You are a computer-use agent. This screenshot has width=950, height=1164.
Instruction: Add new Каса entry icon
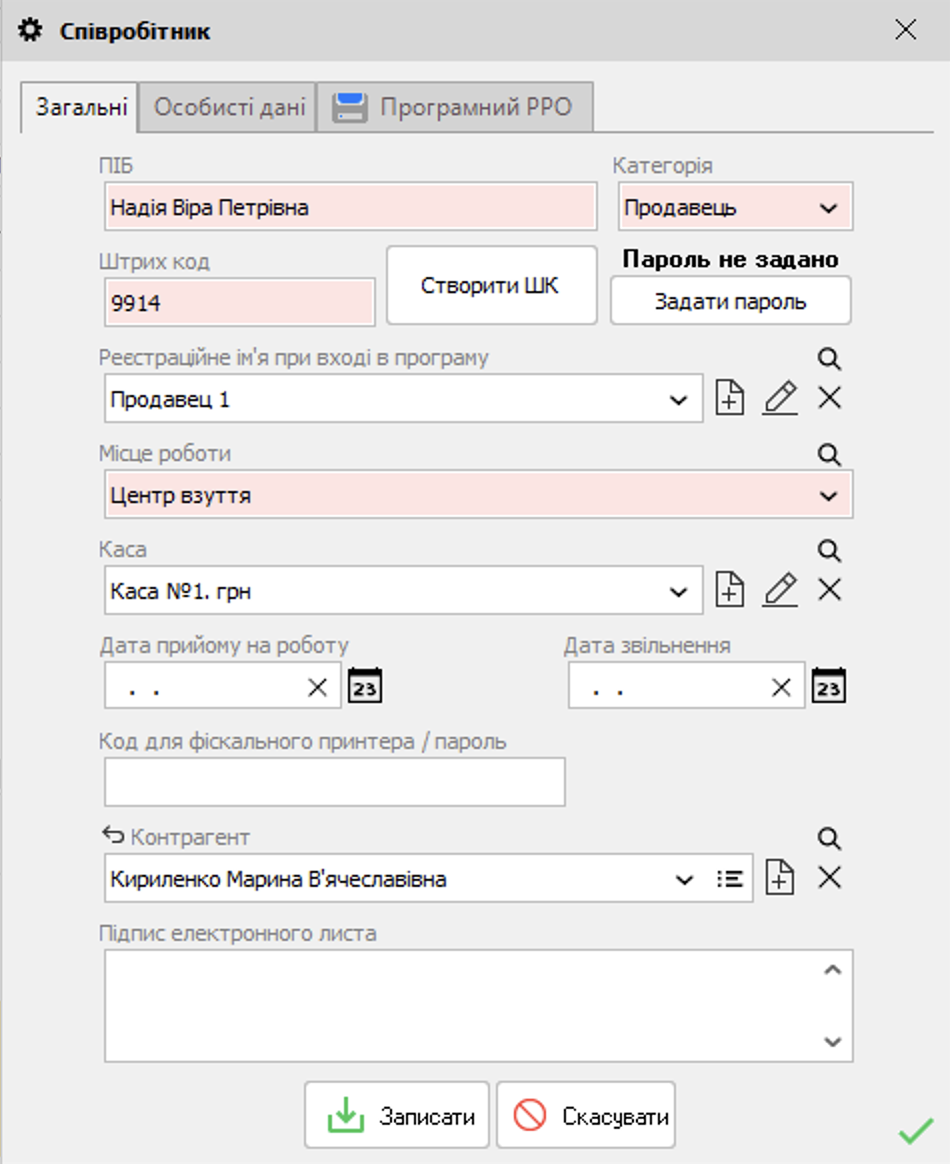730,589
